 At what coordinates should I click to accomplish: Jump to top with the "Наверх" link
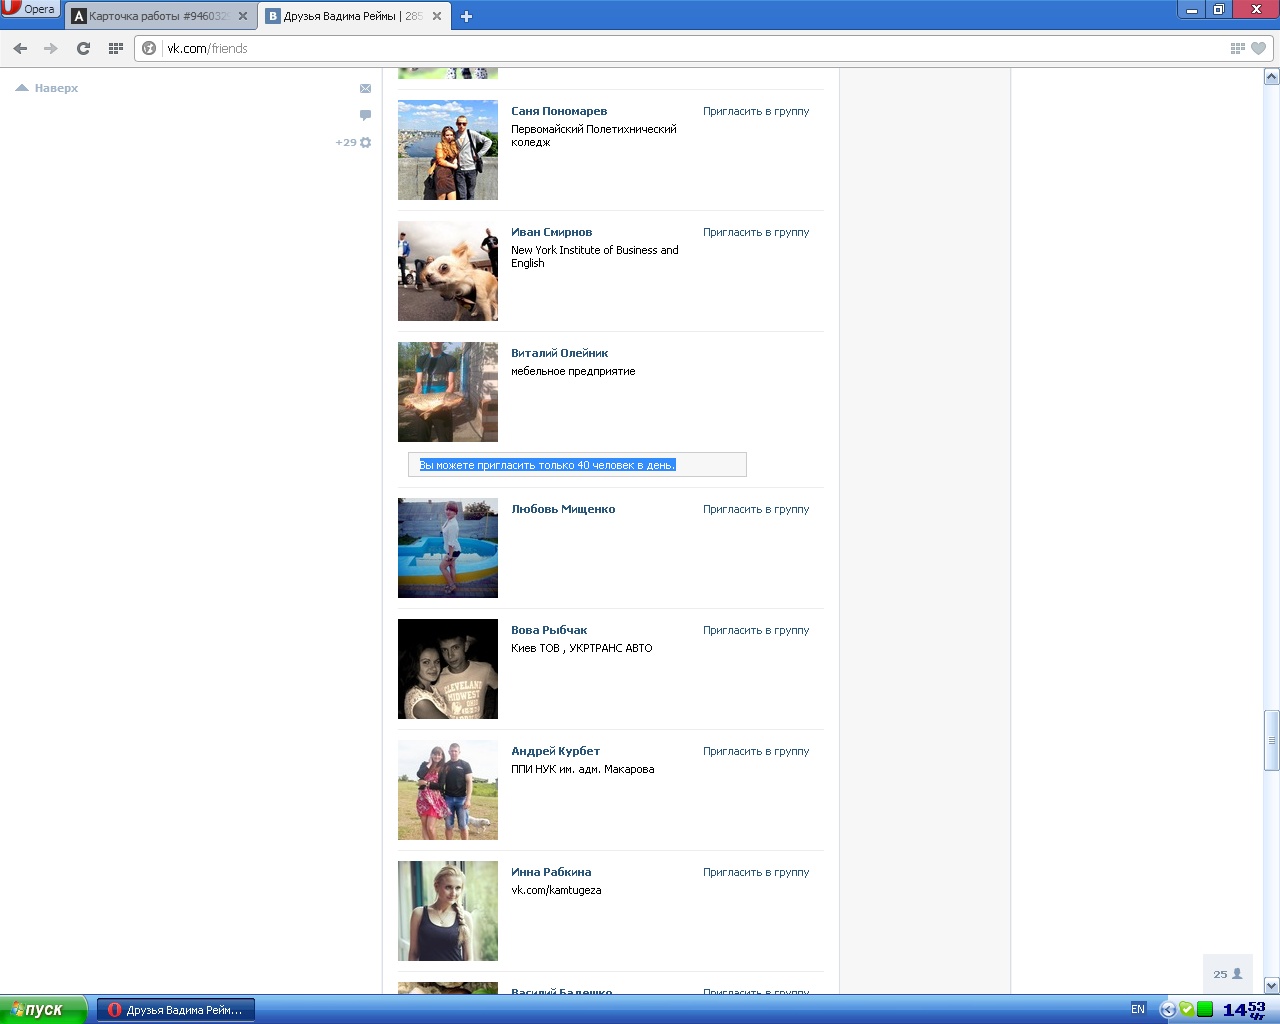coord(47,88)
